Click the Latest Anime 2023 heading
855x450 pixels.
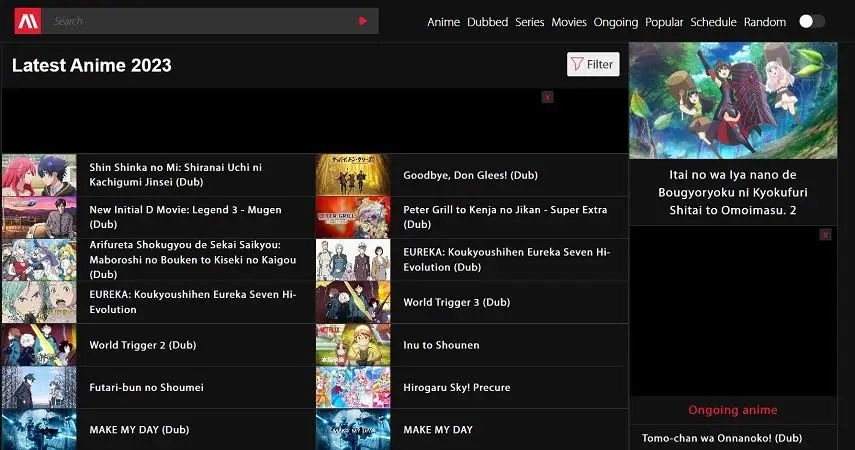pyautogui.click(x=92, y=65)
